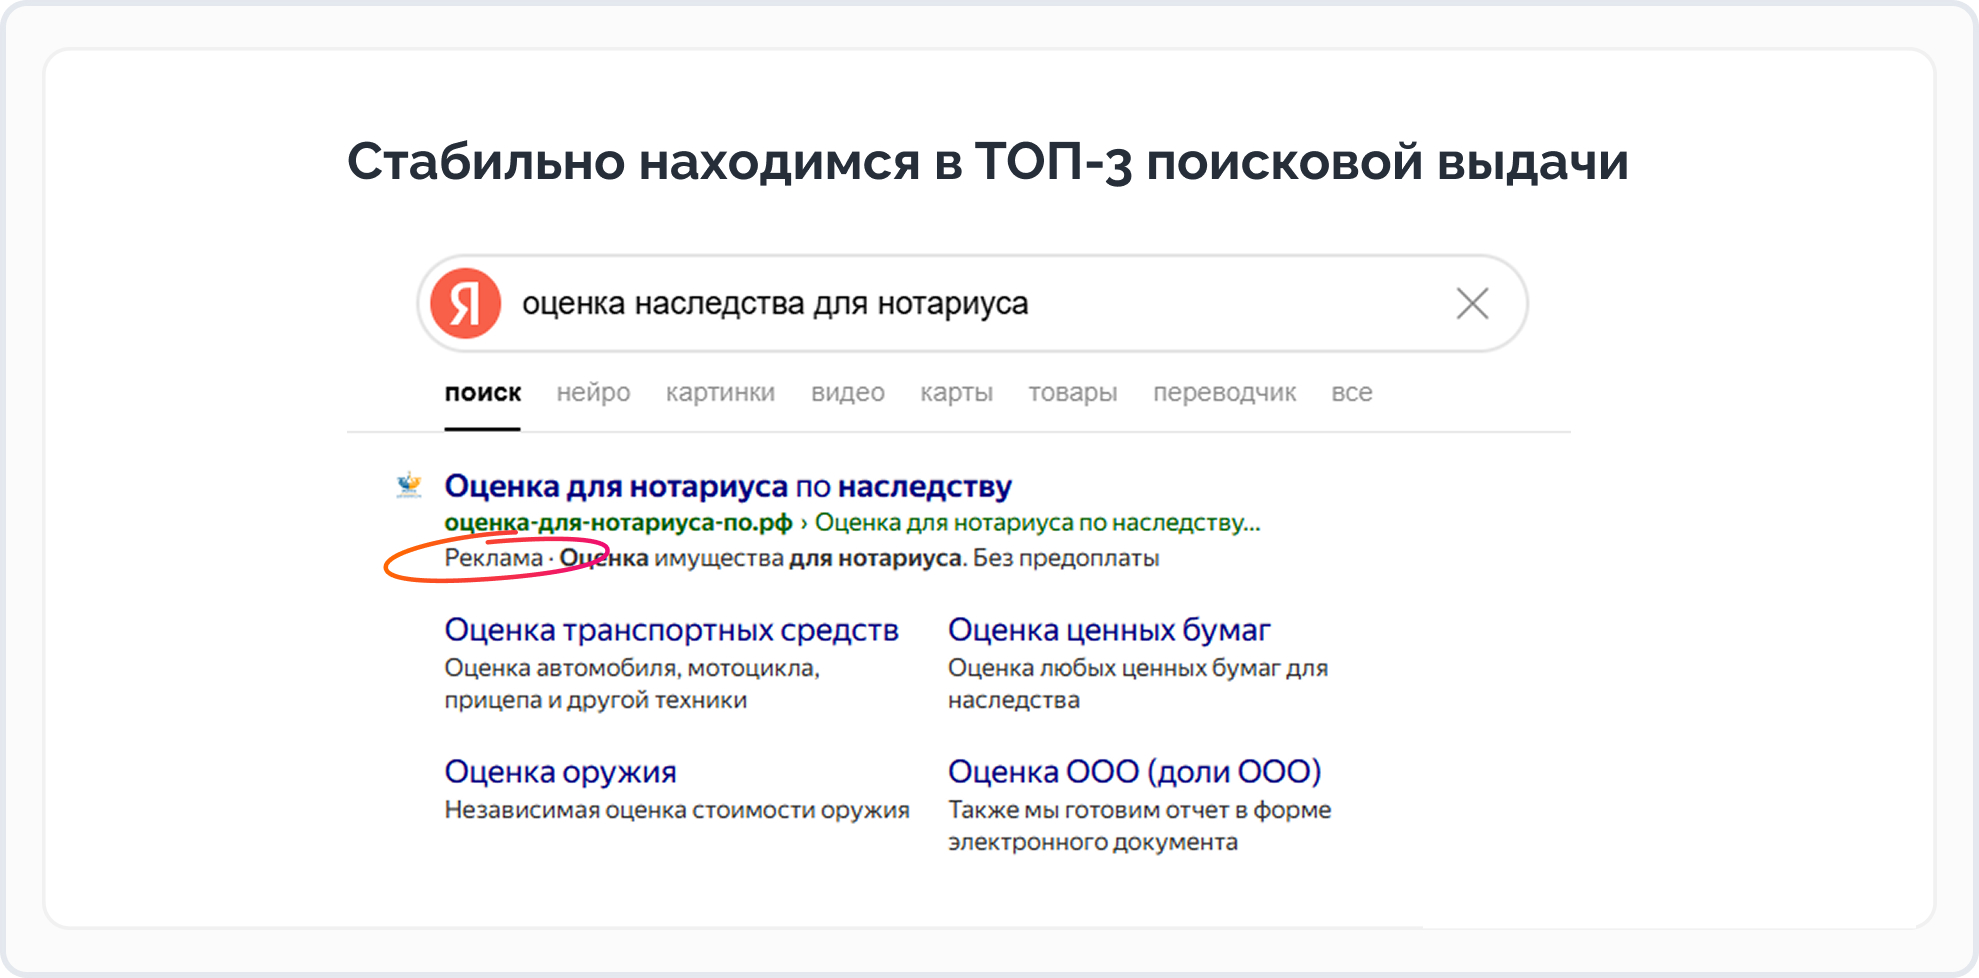Open the видео search section
Screen dimensions: 1979x978
848,393
